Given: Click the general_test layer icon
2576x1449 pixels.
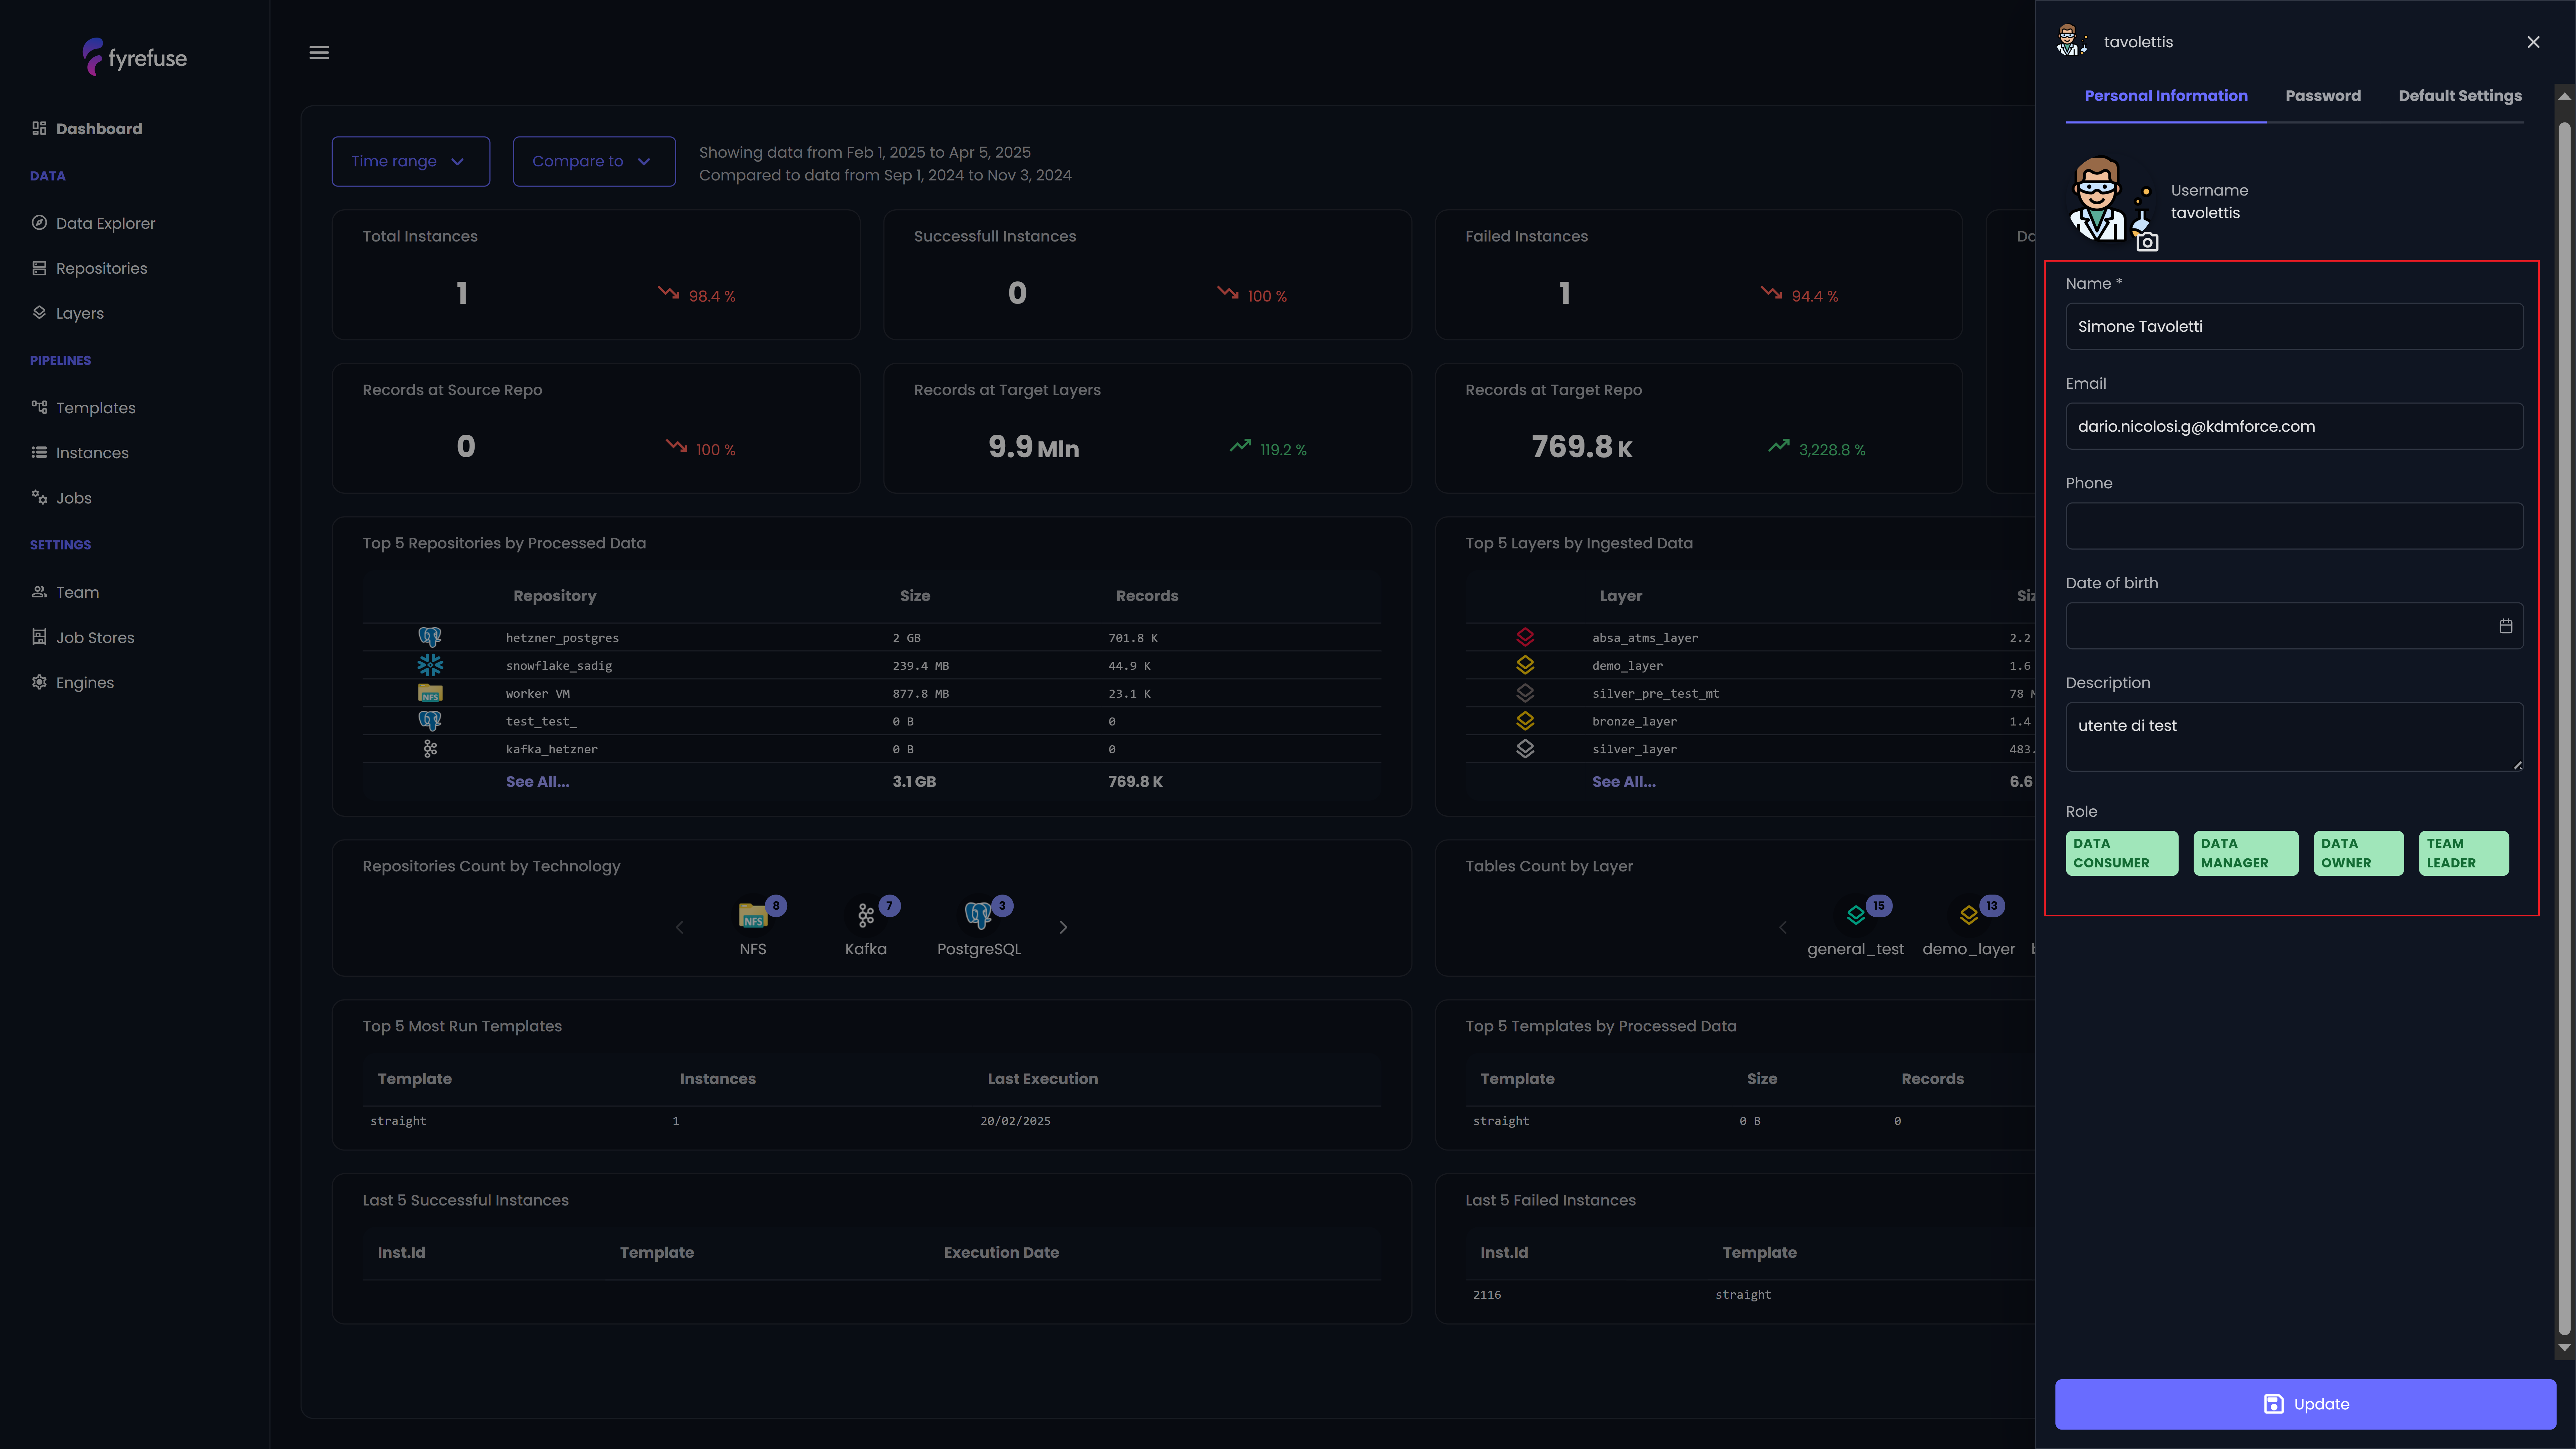Looking at the screenshot, I should click(1856, 915).
